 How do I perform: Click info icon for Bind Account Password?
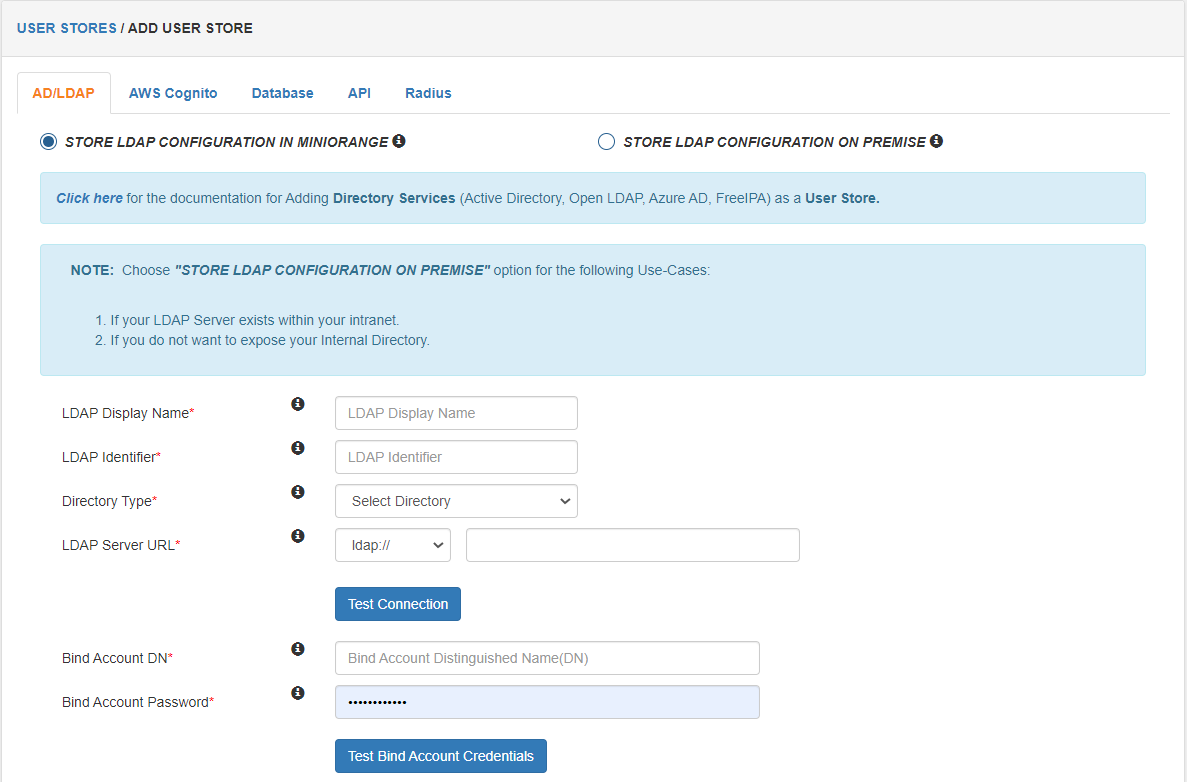click(x=297, y=693)
